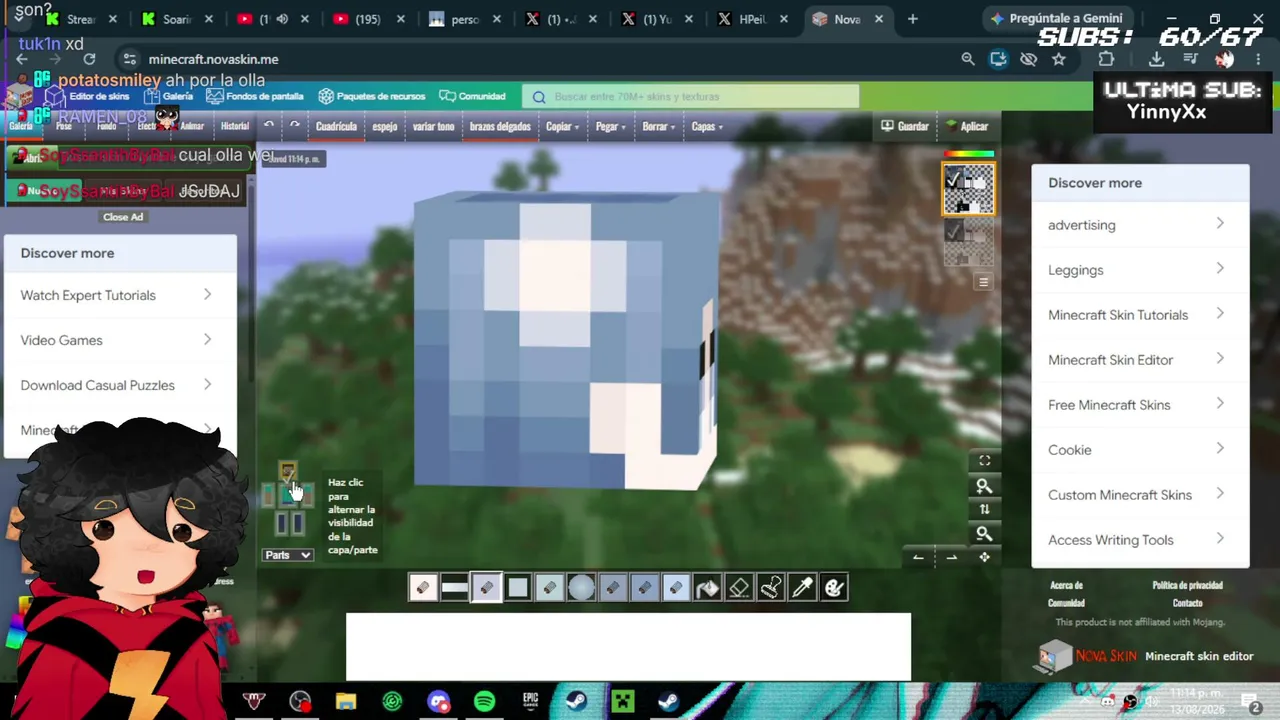Select the highlighted lavender pencil tool
The width and height of the screenshot is (1280, 720).
[x=486, y=588]
